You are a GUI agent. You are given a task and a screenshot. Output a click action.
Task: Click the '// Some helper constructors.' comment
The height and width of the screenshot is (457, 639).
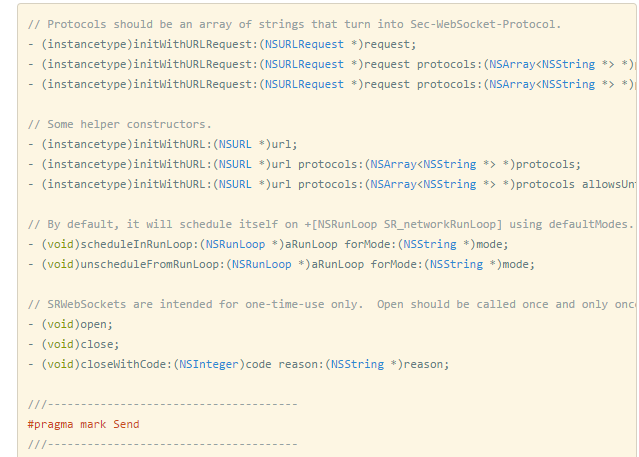click(x=119, y=124)
